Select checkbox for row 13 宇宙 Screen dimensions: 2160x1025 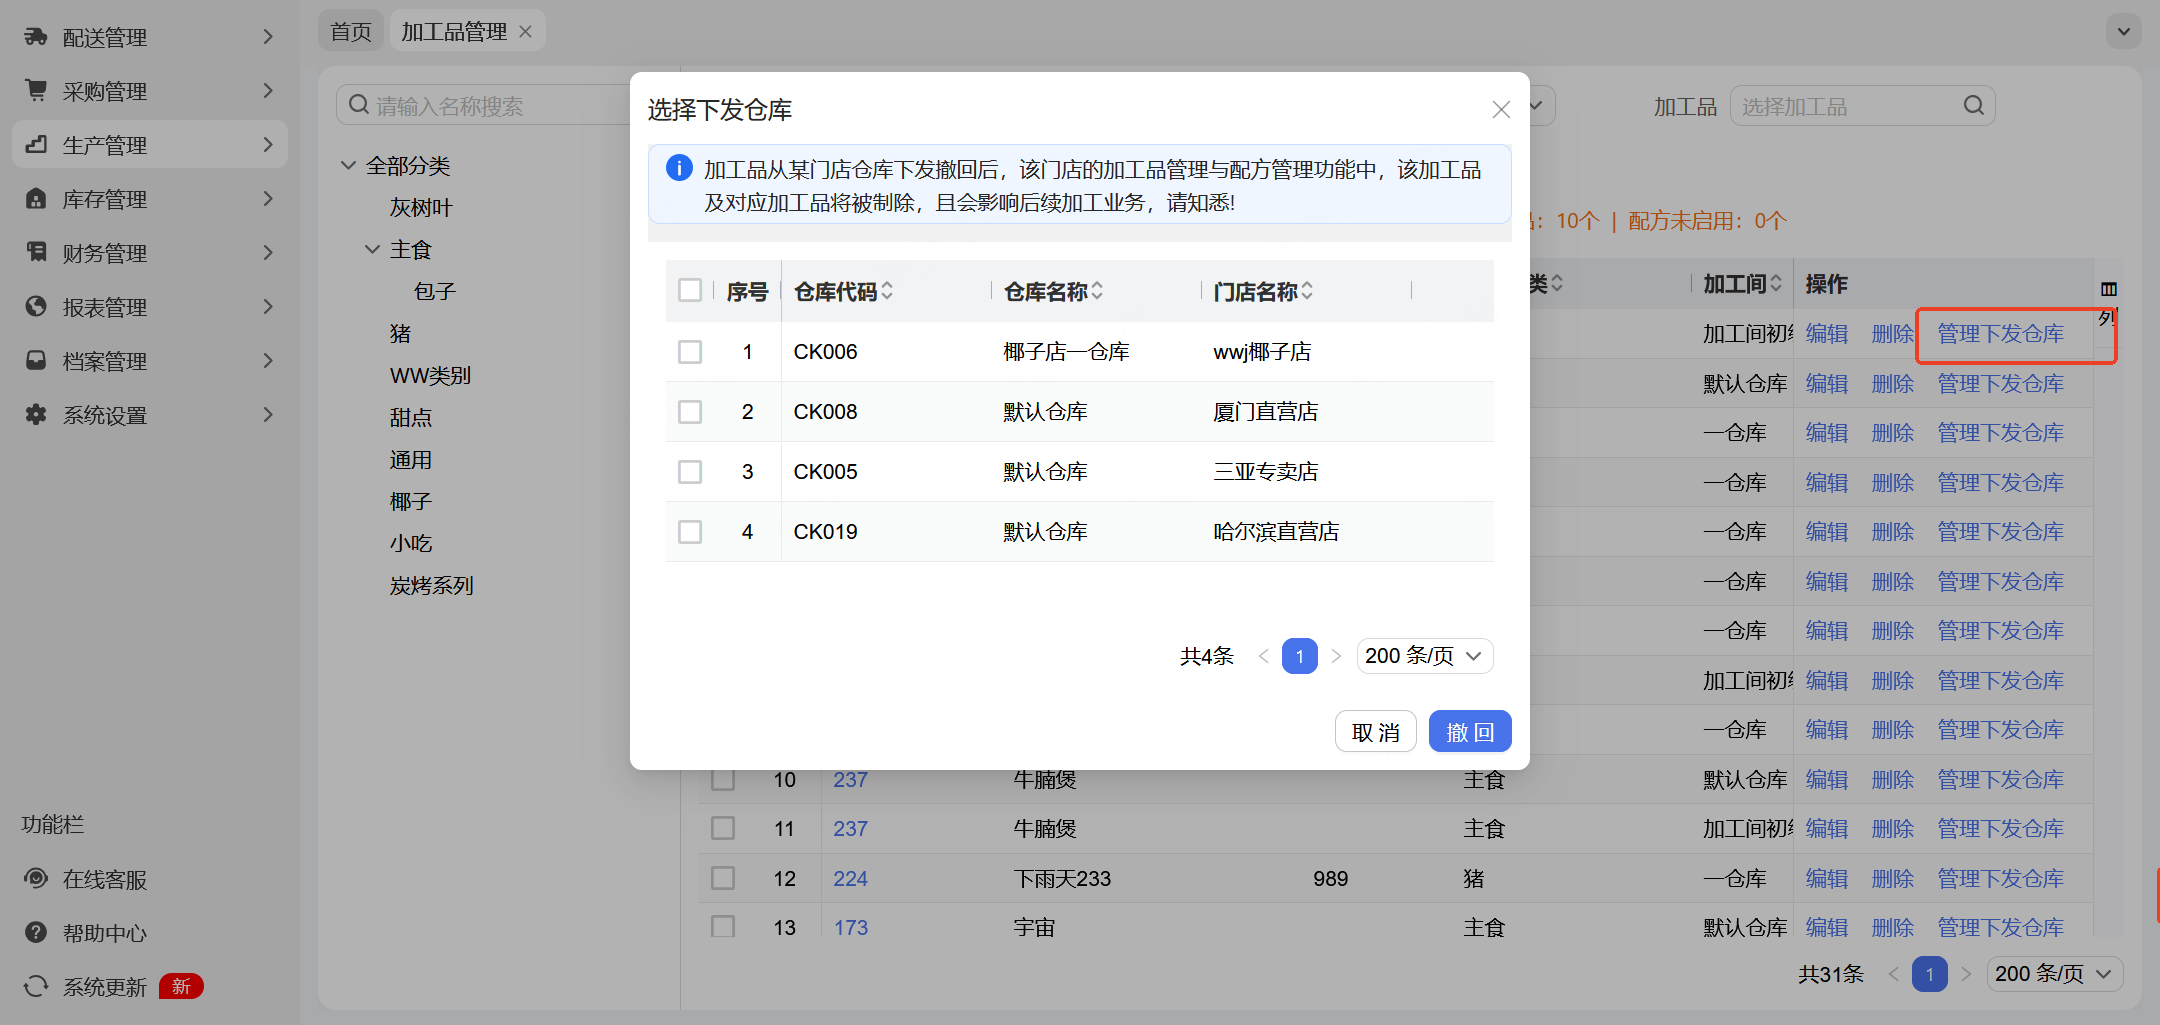pyautogui.click(x=723, y=926)
